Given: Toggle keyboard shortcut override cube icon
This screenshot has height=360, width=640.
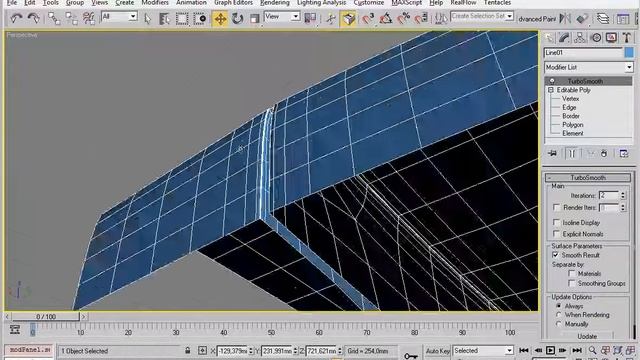Looking at the screenshot, I should point(348,18).
